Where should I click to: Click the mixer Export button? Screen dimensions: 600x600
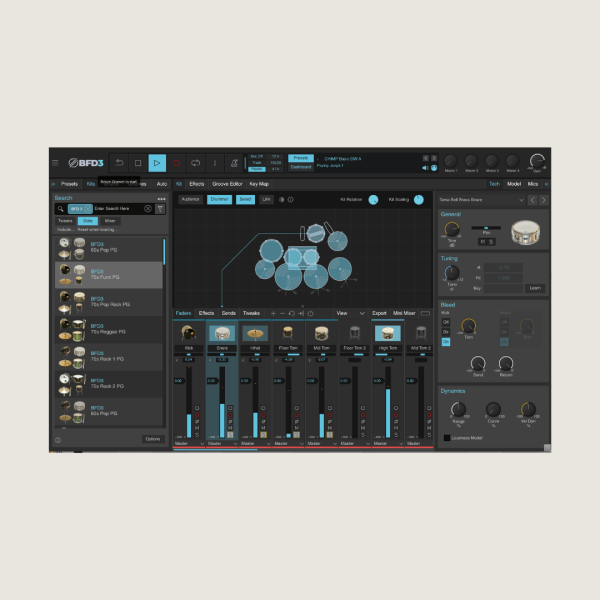[x=379, y=313]
